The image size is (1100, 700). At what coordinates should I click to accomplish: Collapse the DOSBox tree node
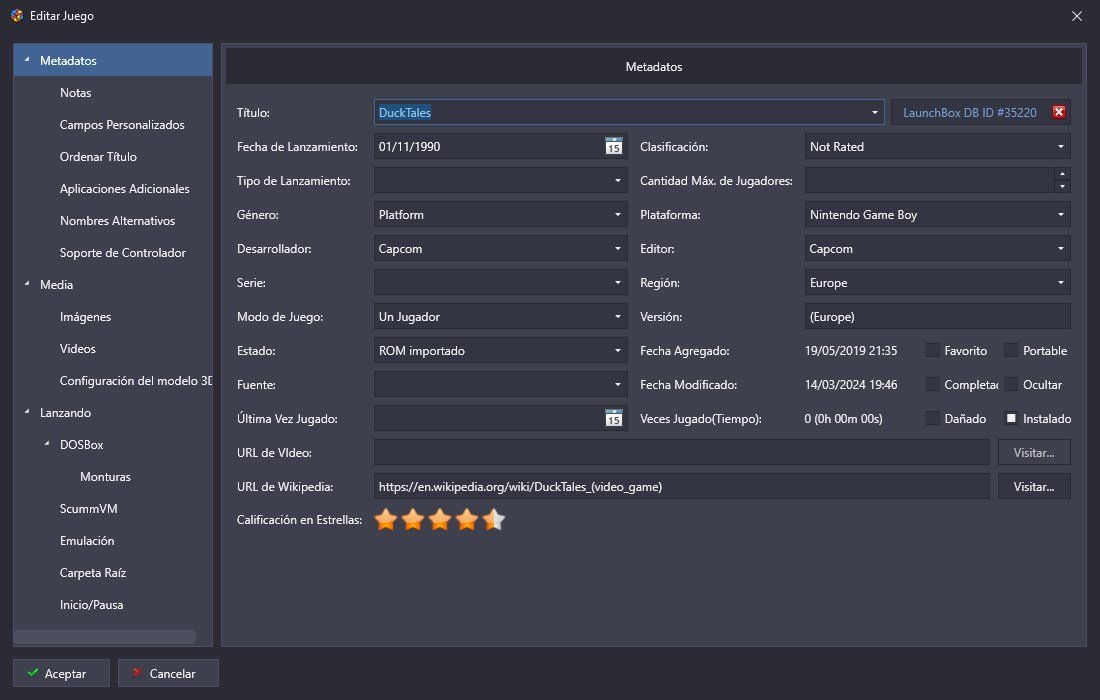point(47,444)
